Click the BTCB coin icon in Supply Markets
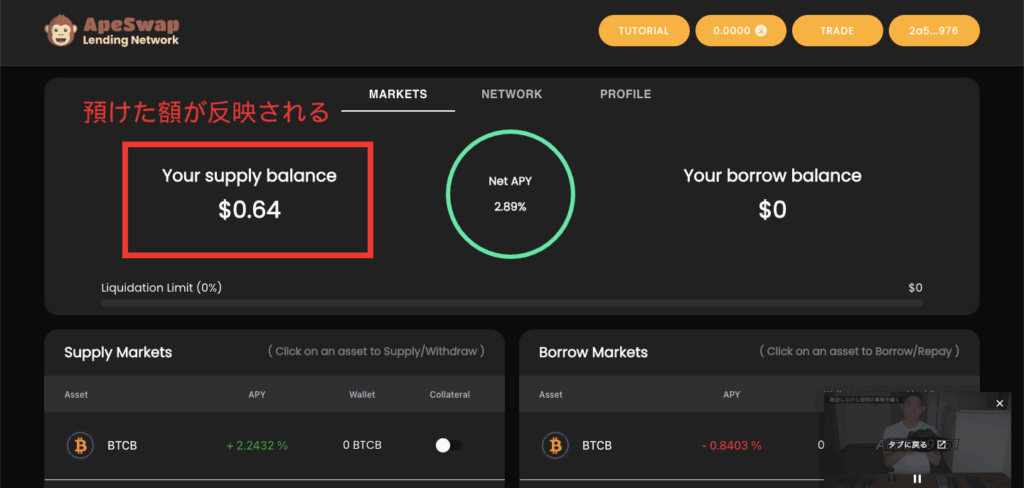The width and height of the screenshot is (1024, 488). tap(78, 445)
